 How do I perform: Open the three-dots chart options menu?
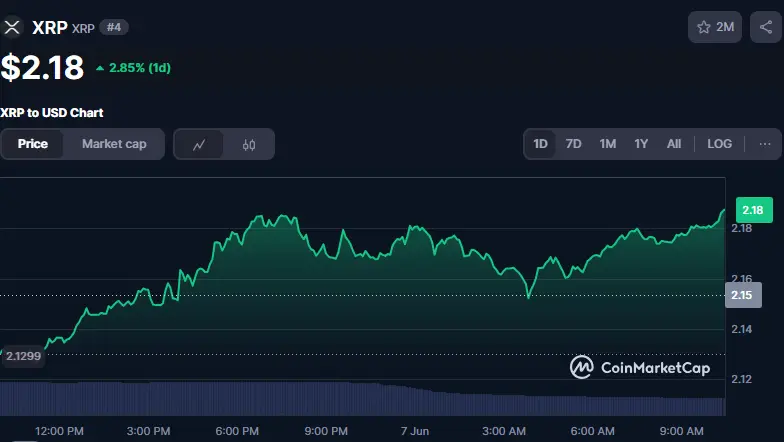(764, 144)
